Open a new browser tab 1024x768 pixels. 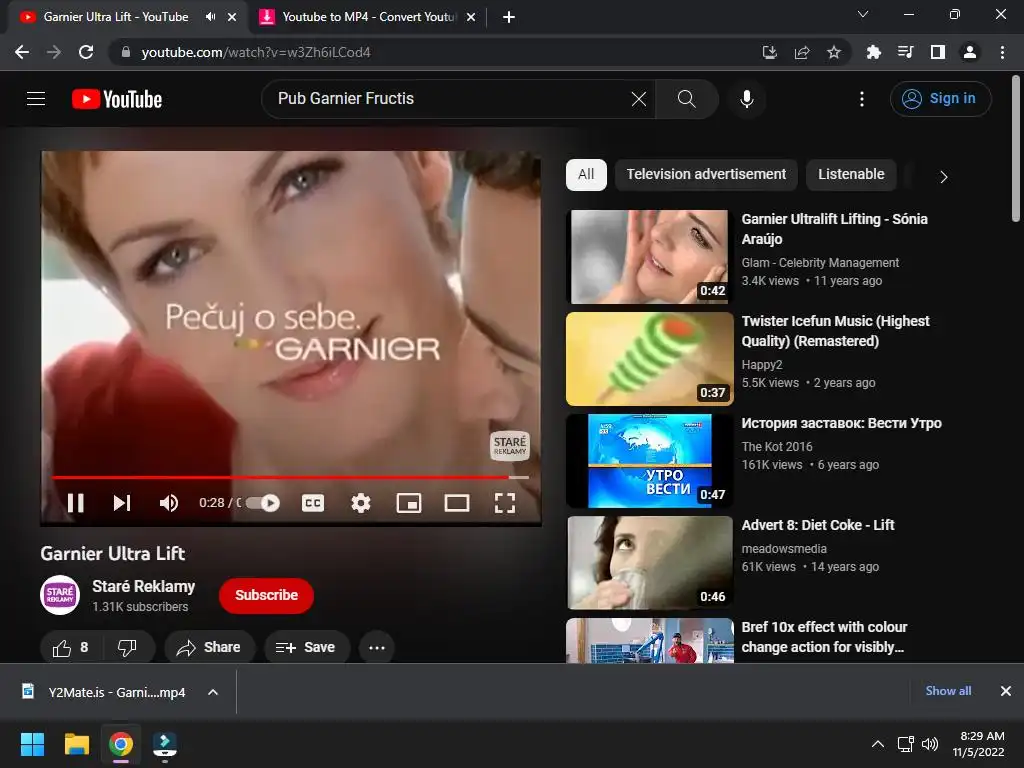click(x=509, y=17)
